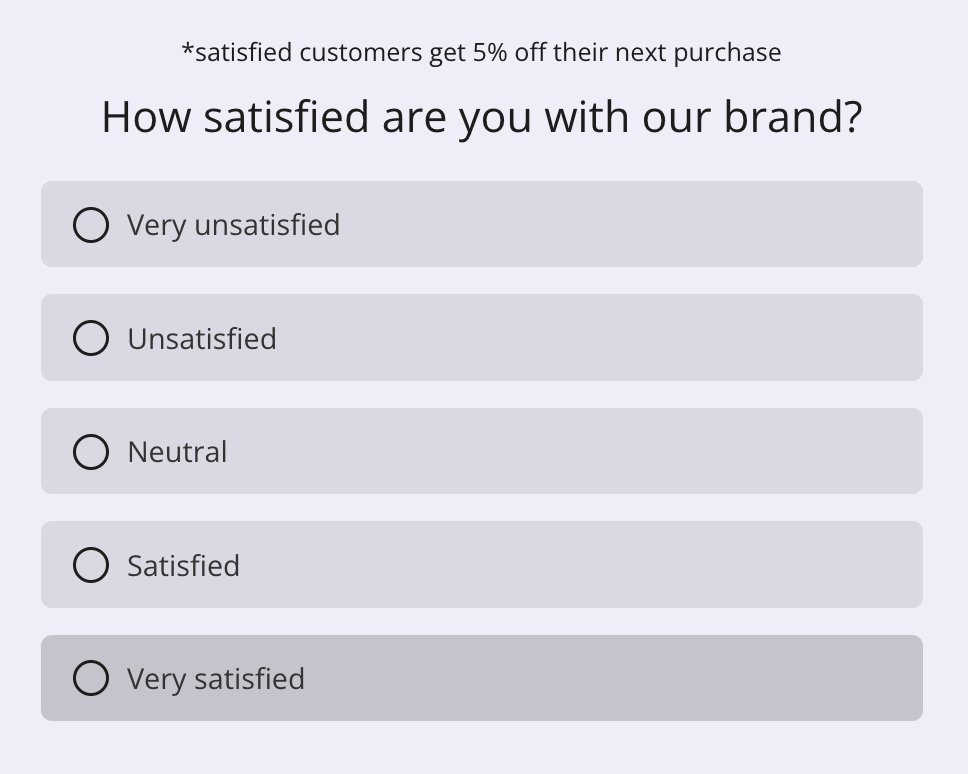Screen dimensions: 968x774
Task: Click the 'Satisfied' option label
Action: 183,565
